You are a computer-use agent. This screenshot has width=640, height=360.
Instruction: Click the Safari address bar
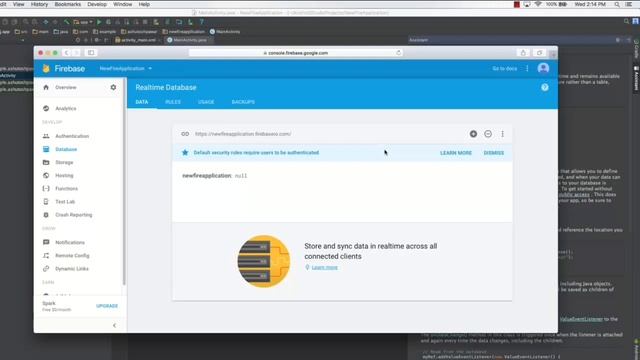[296, 53]
